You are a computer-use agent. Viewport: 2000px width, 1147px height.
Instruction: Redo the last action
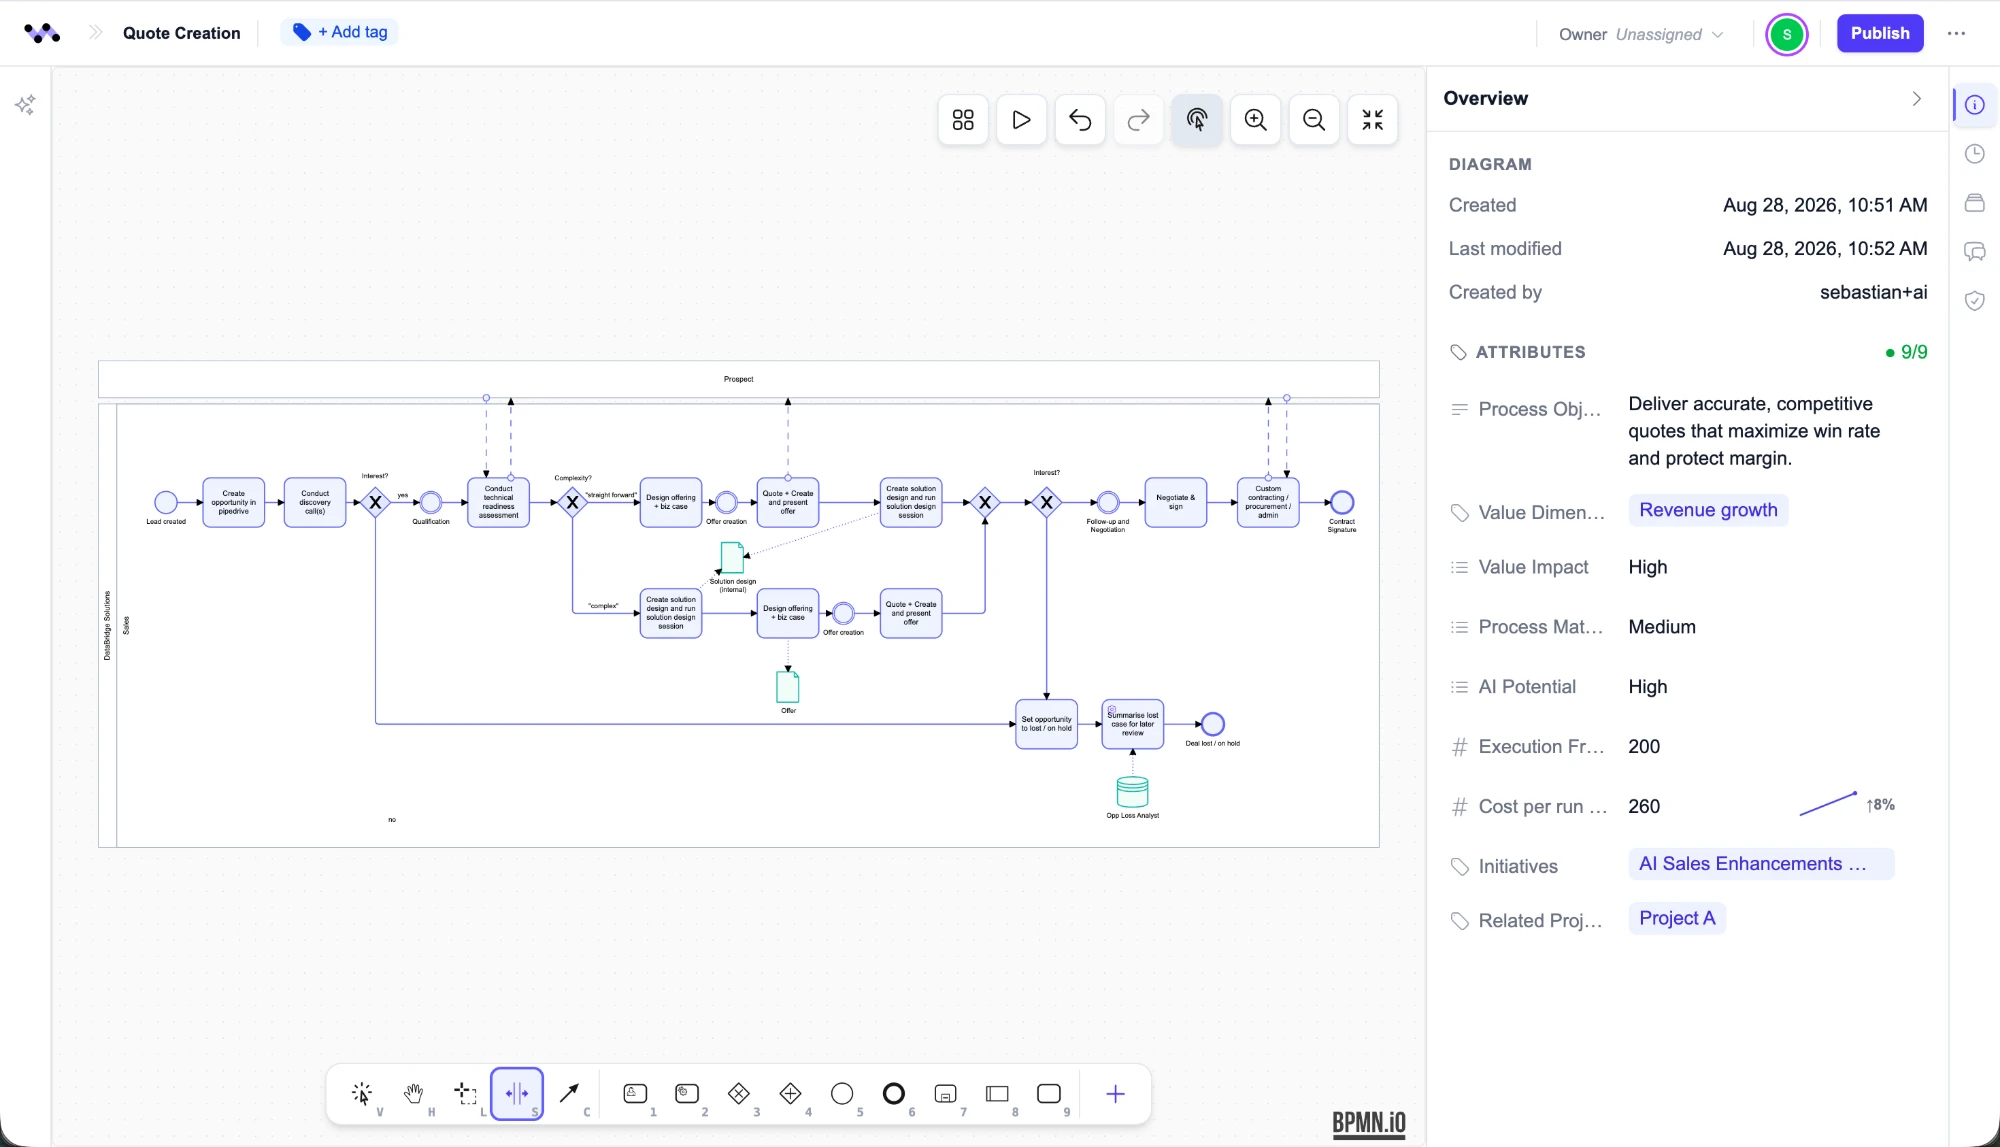tap(1138, 120)
